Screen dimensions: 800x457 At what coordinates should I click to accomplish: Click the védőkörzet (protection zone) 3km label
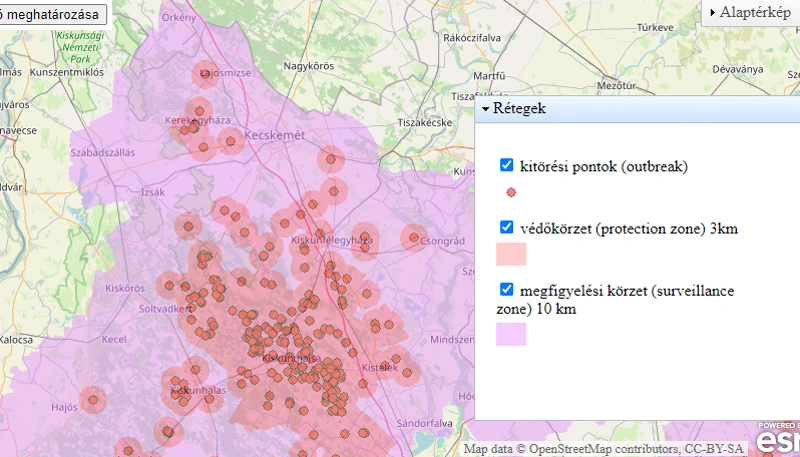coord(629,228)
